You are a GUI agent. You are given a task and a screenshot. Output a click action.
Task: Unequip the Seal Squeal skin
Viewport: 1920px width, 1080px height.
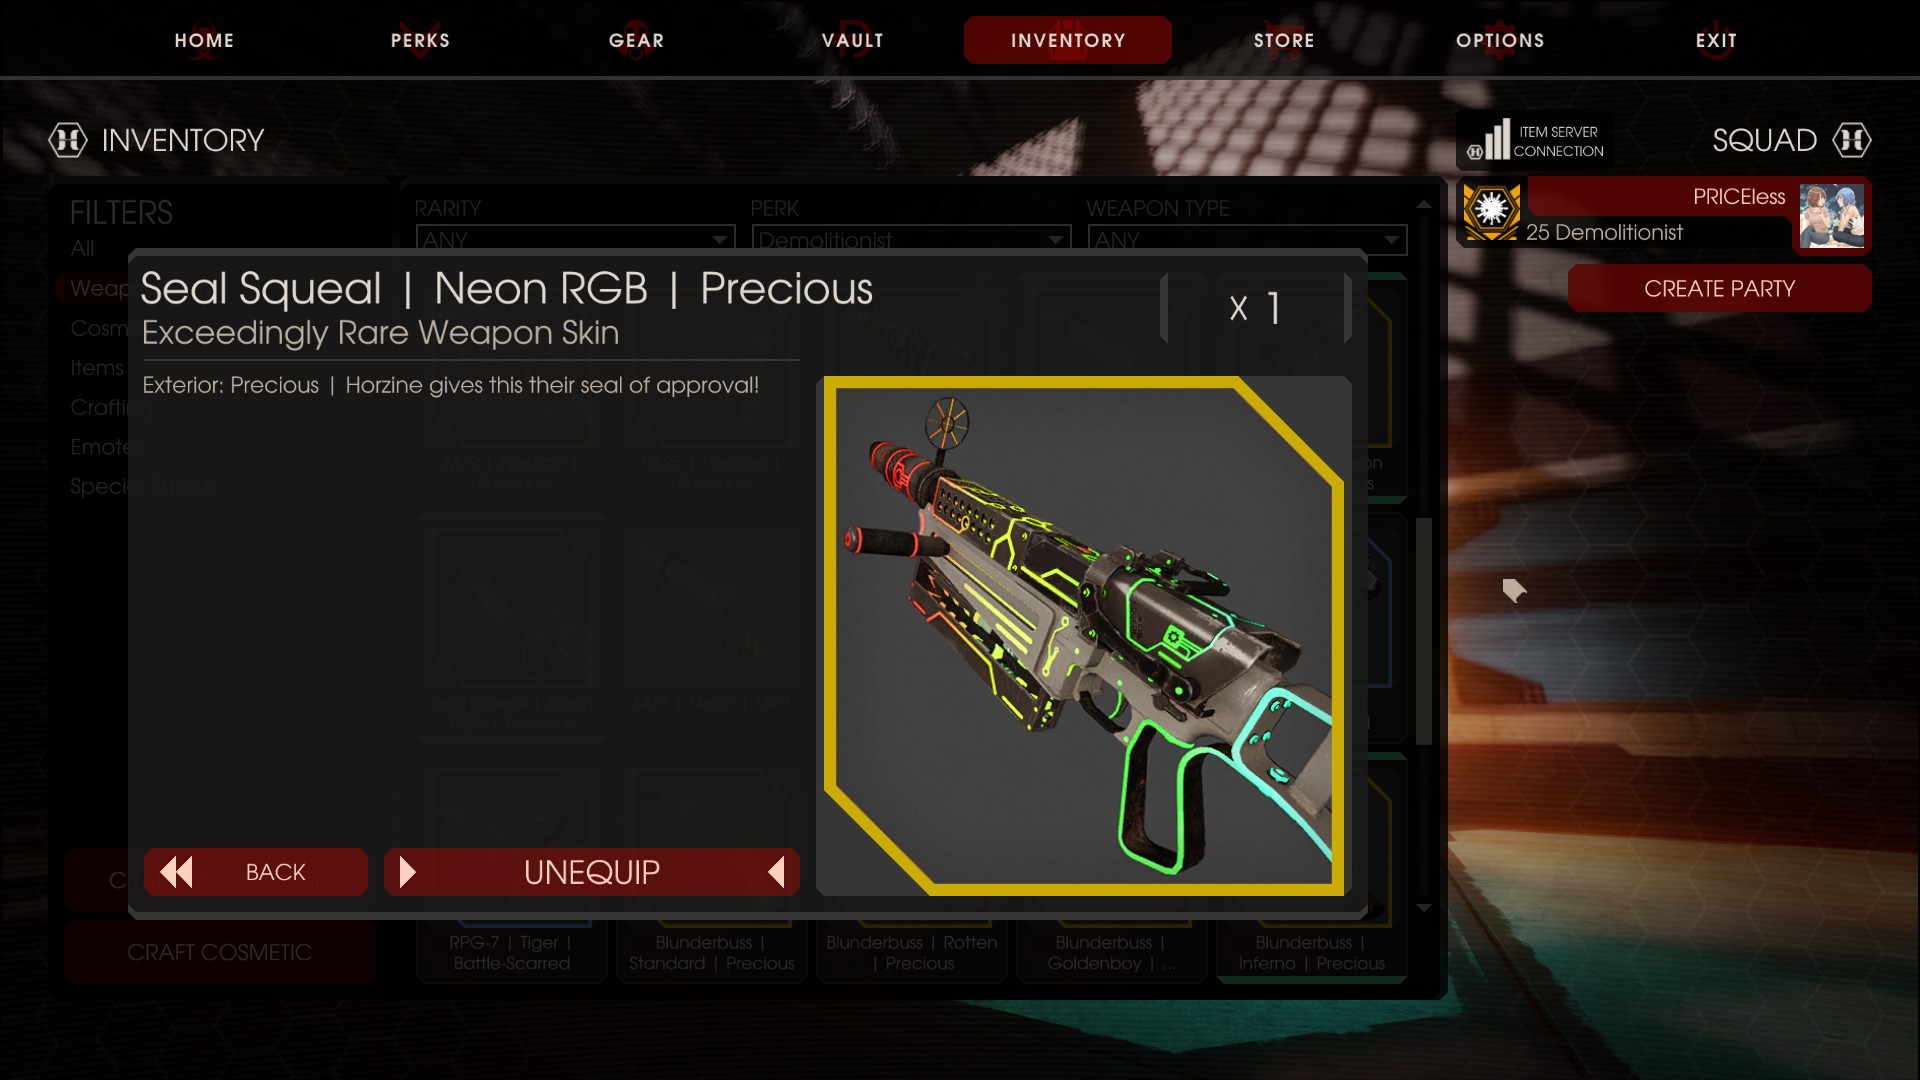coord(592,872)
